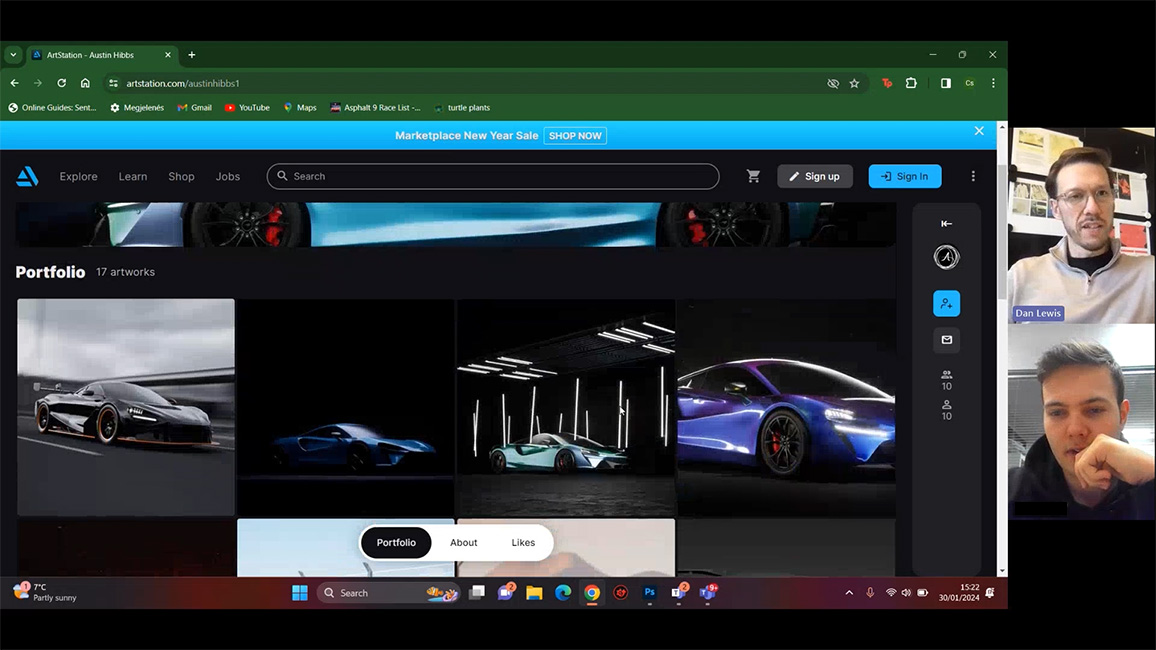Show hidden system tray icons

click(849, 593)
